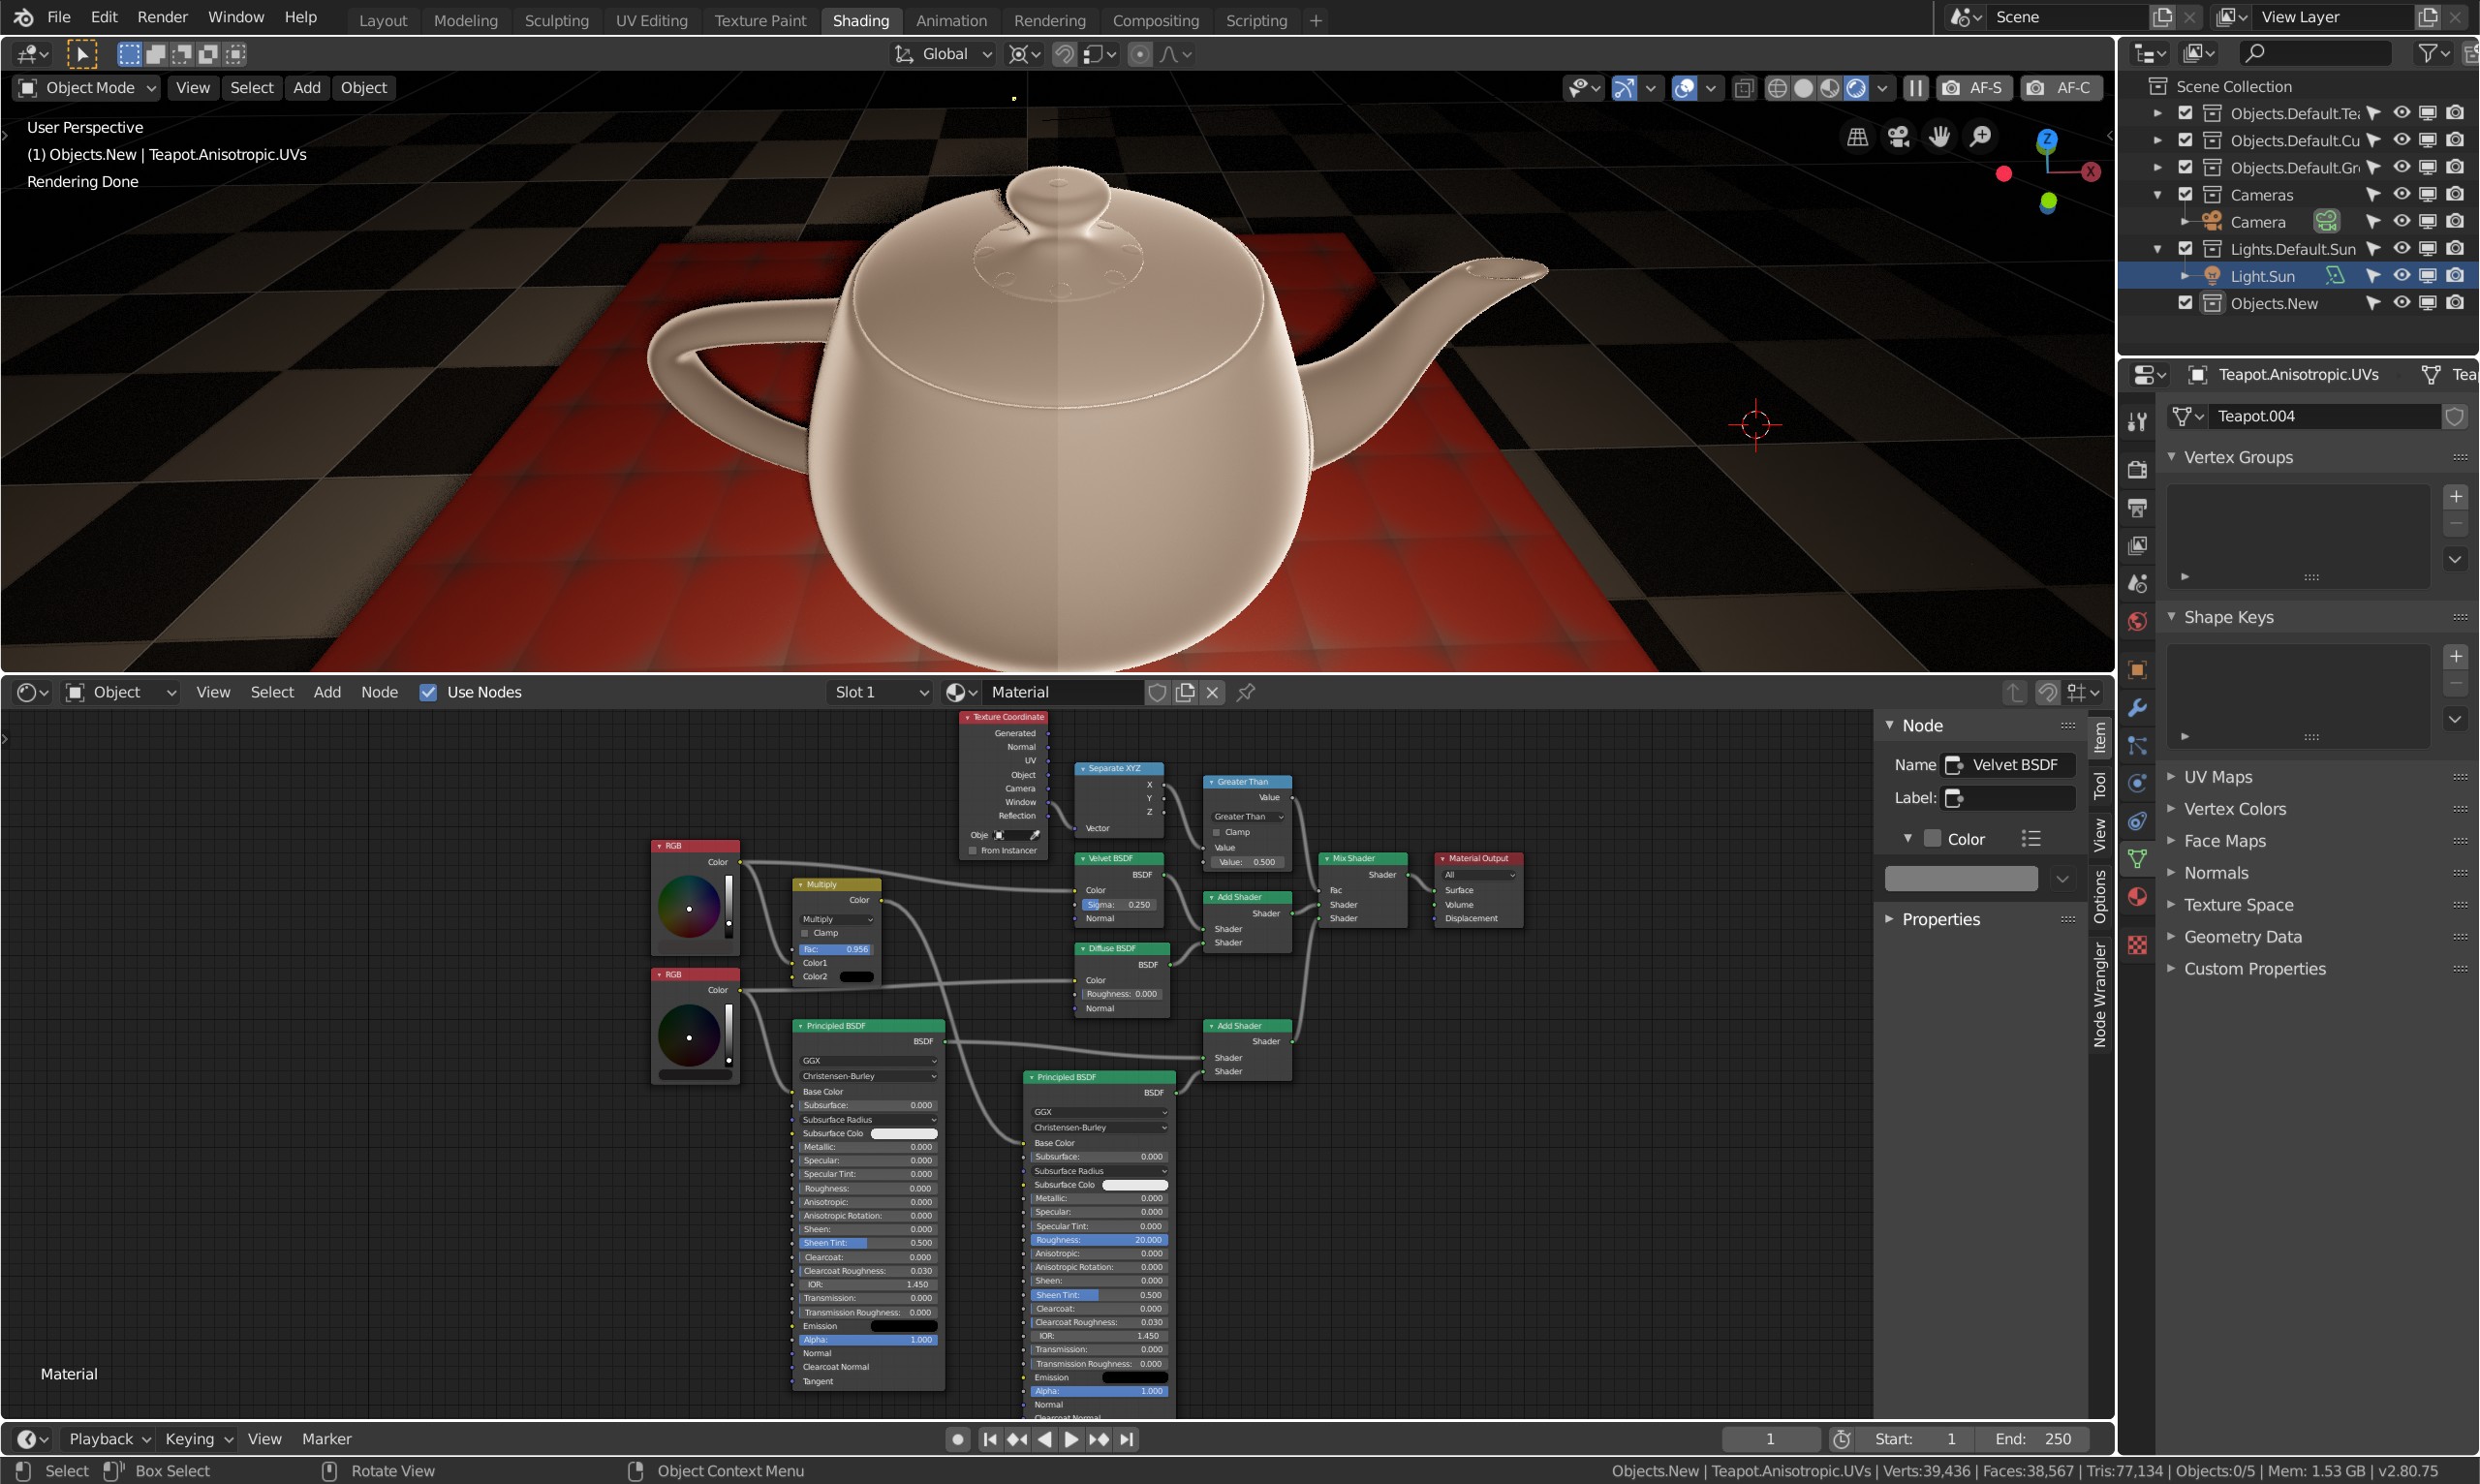The height and width of the screenshot is (1484, 2480).
Task: Jump to the last frame in the timeline
Action: pos(1129,1440)
